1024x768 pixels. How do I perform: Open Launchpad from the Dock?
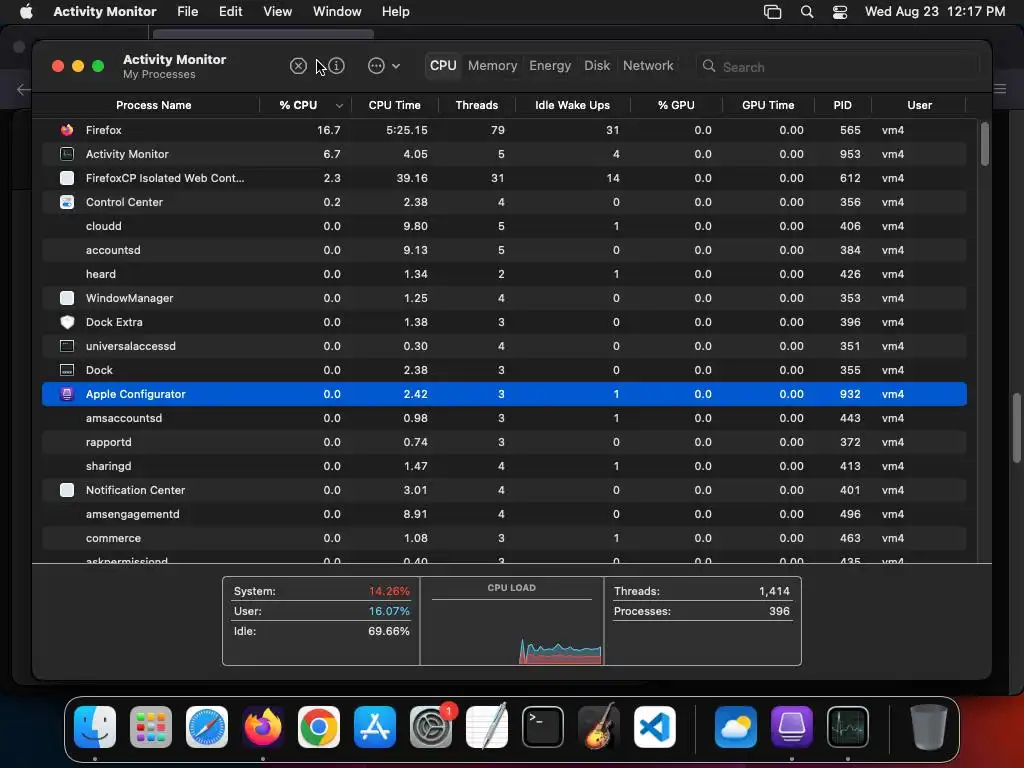pyautogui.click(x=151, y=727)
